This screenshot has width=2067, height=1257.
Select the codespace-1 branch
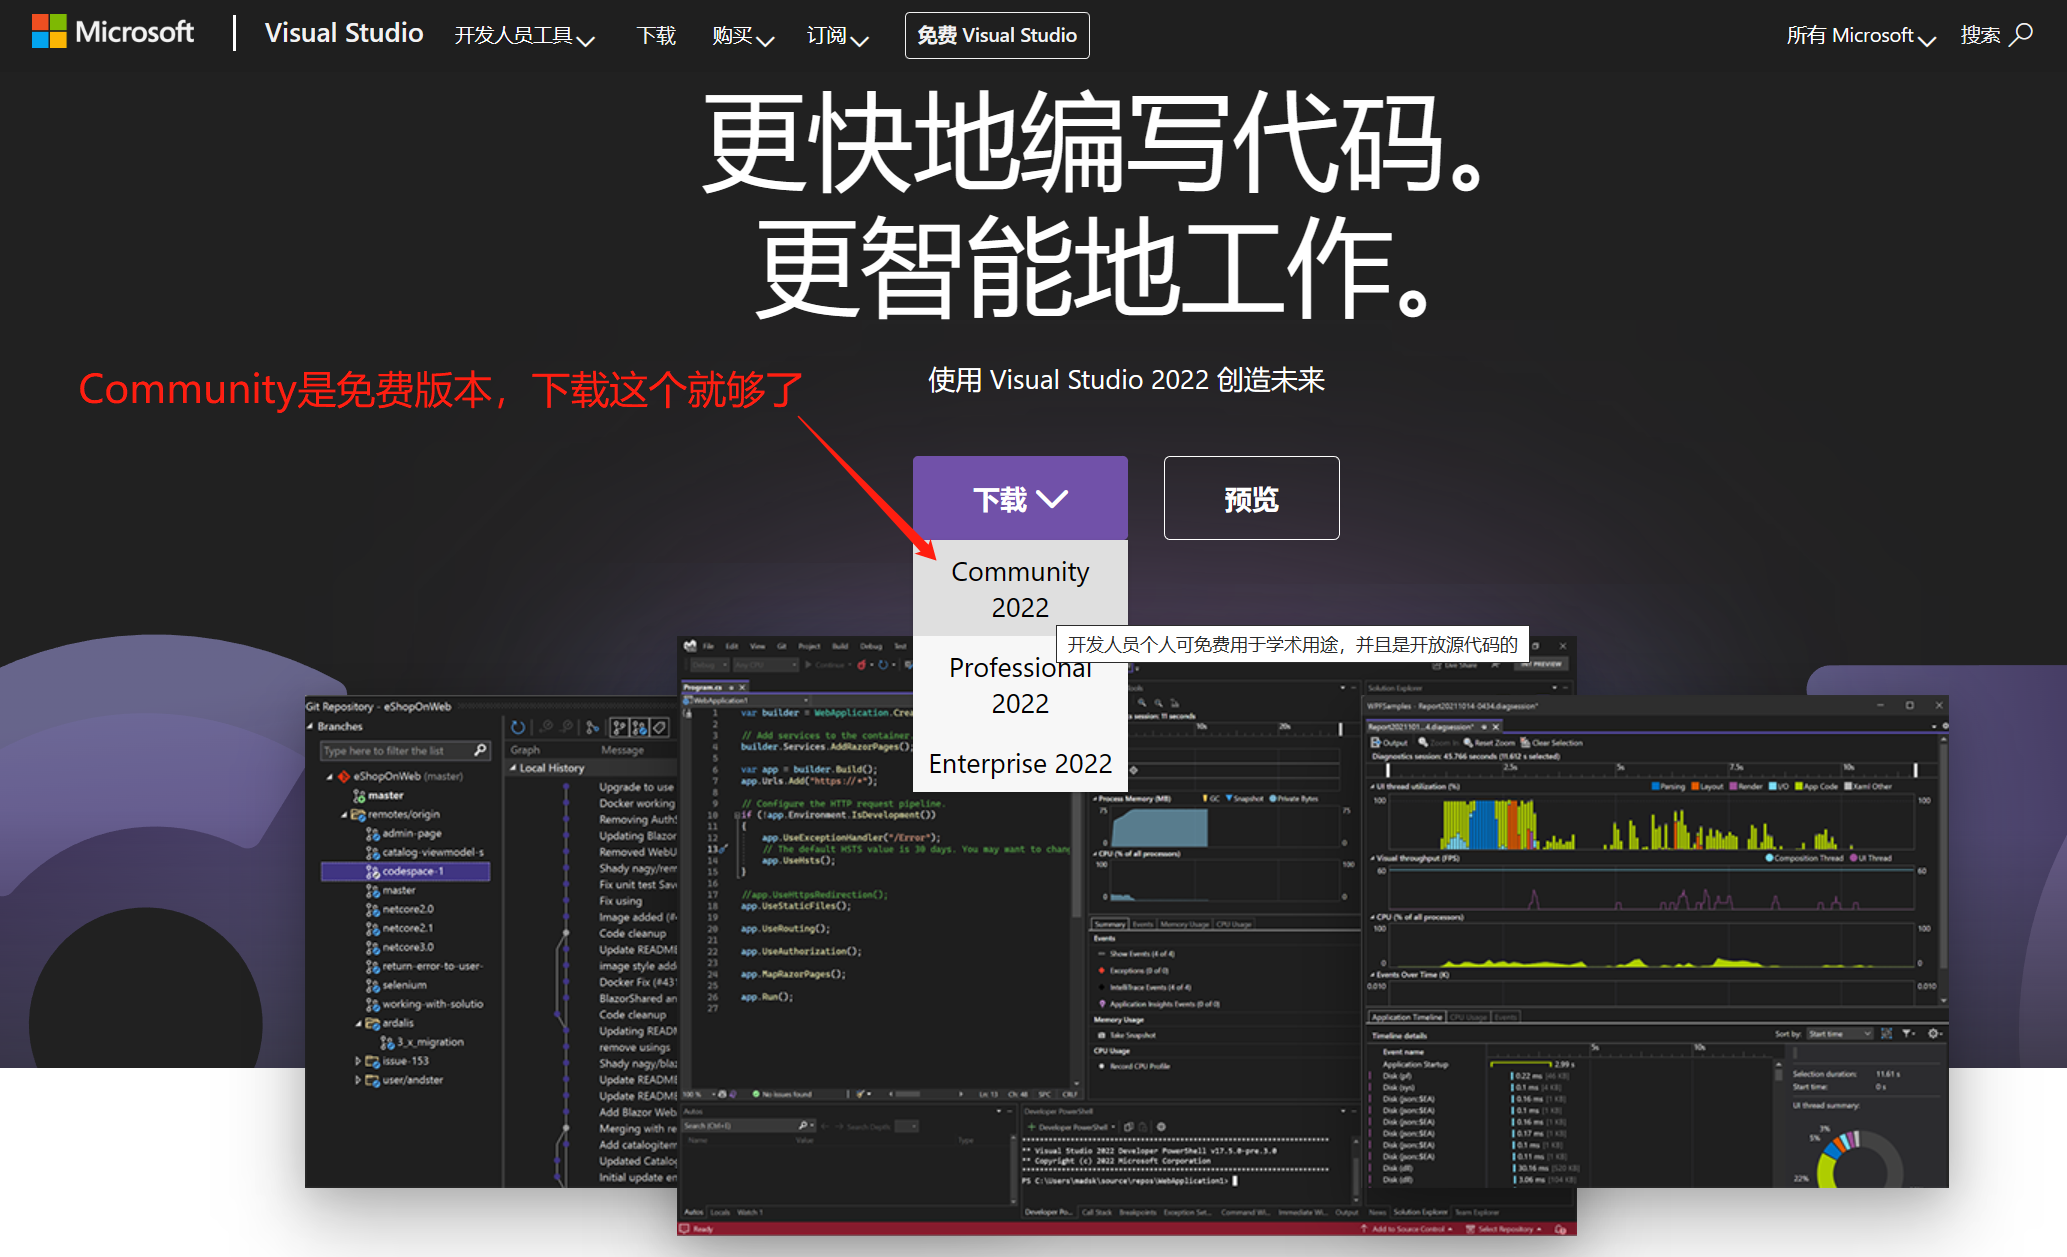point(405,871)
